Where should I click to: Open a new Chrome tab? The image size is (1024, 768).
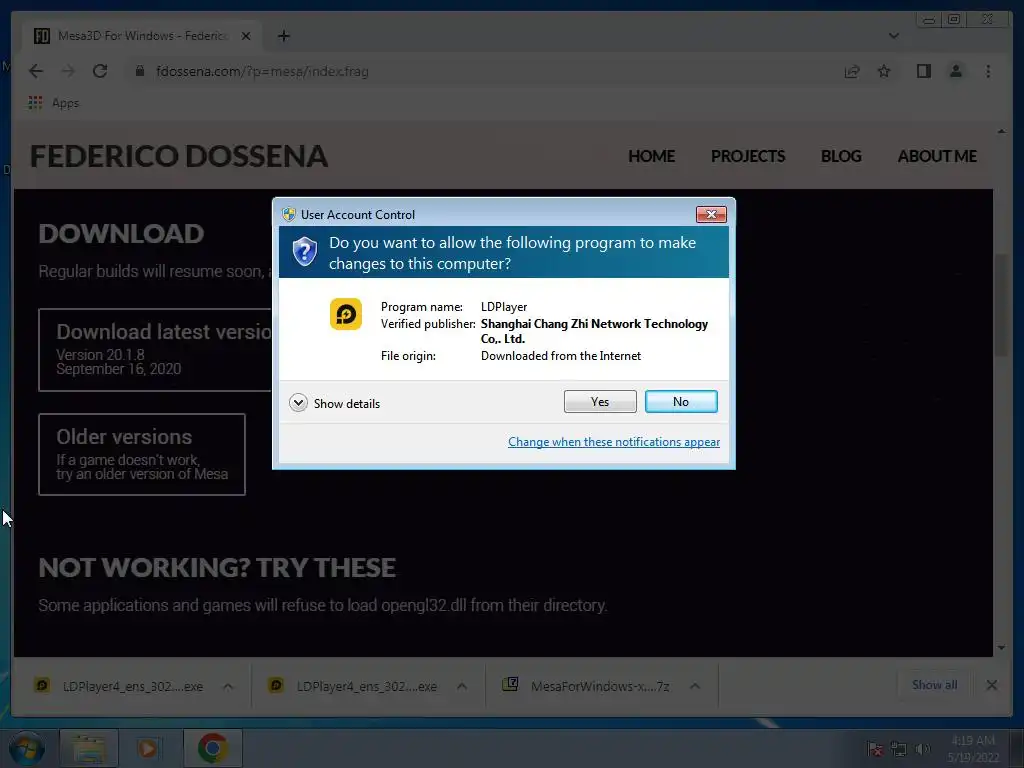point(283,36)
